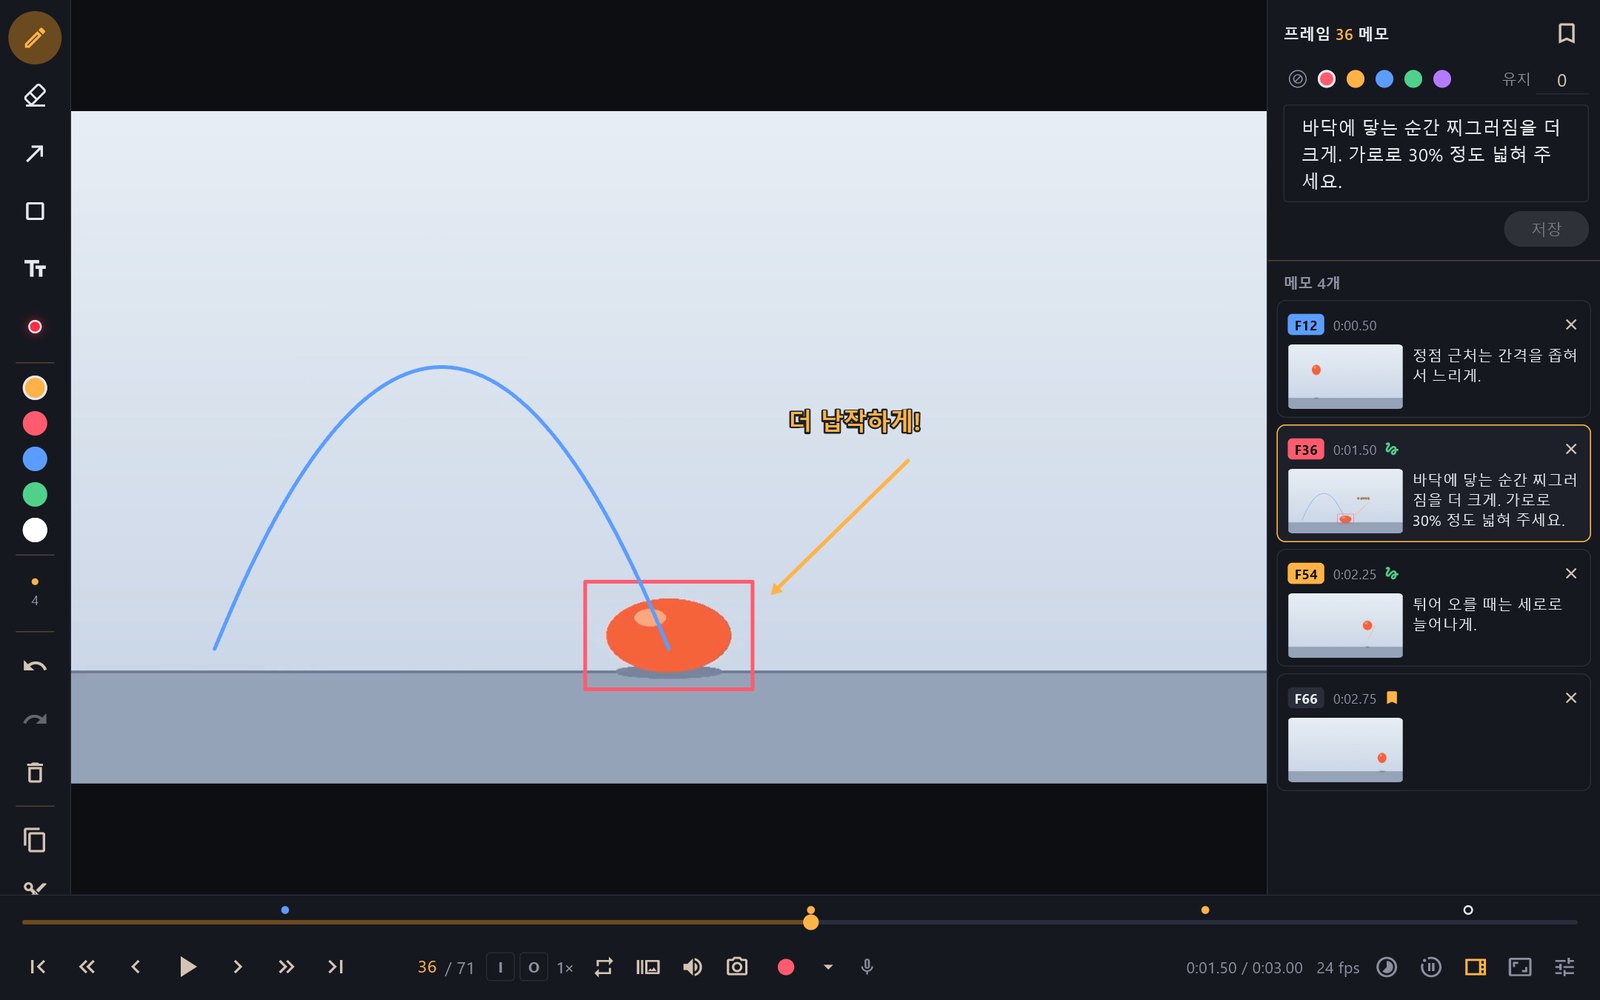Toggle loop playback
This screenshot has height=1000, width=1600.
(604, 967)
